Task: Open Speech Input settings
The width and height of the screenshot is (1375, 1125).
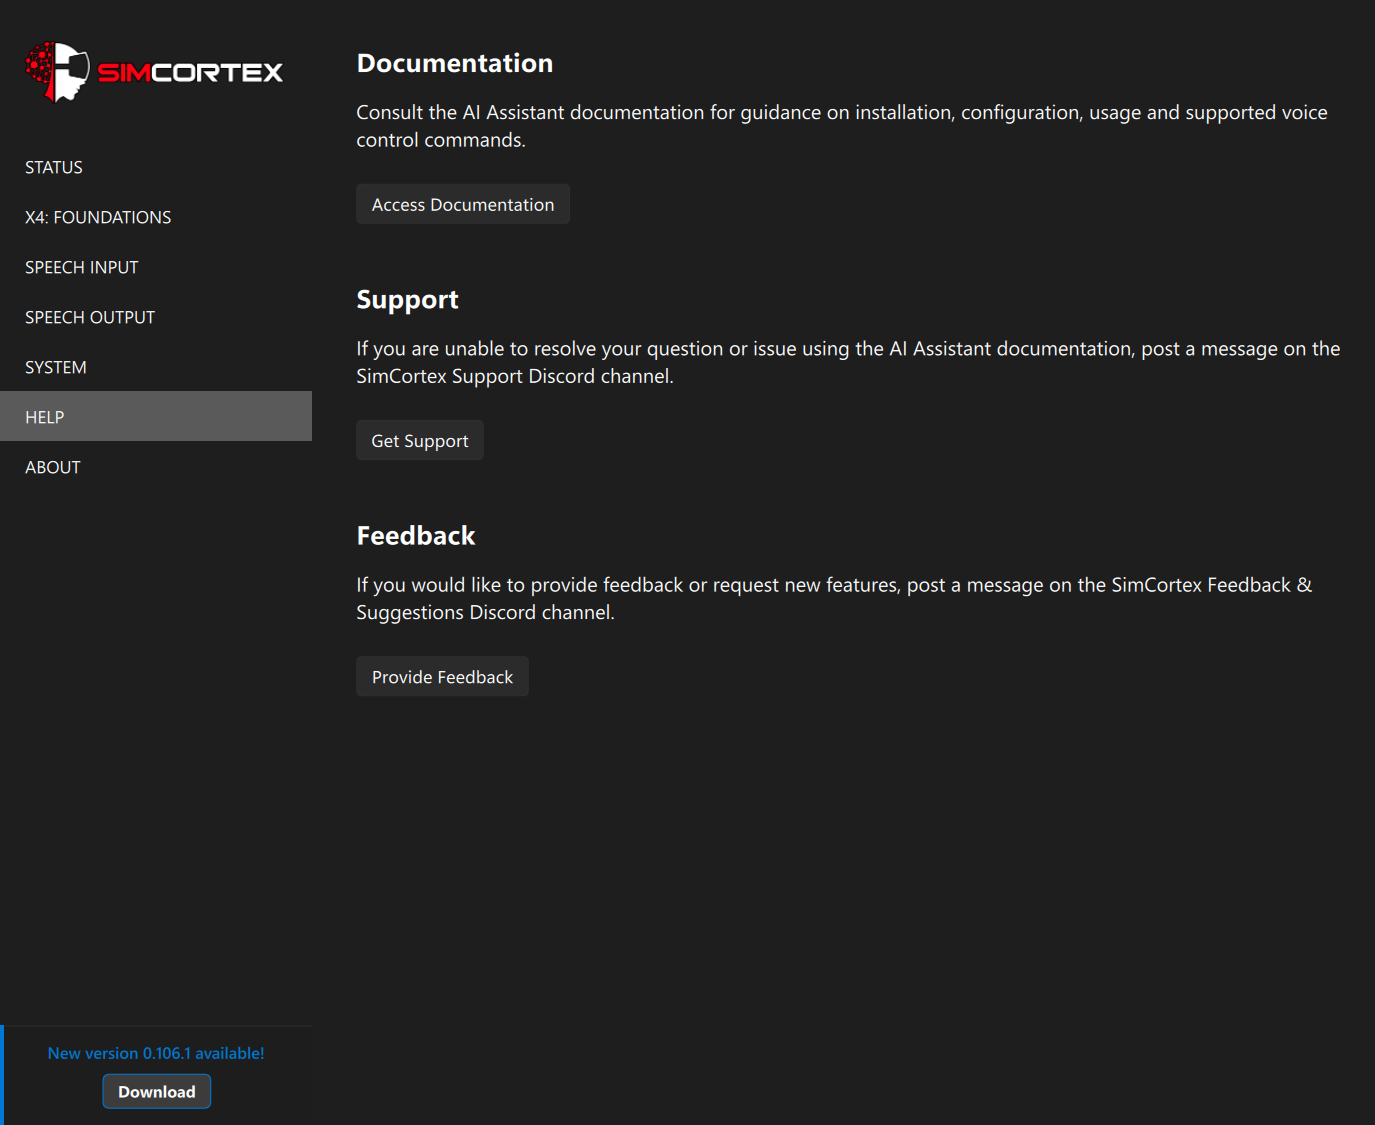Action: 156,267
